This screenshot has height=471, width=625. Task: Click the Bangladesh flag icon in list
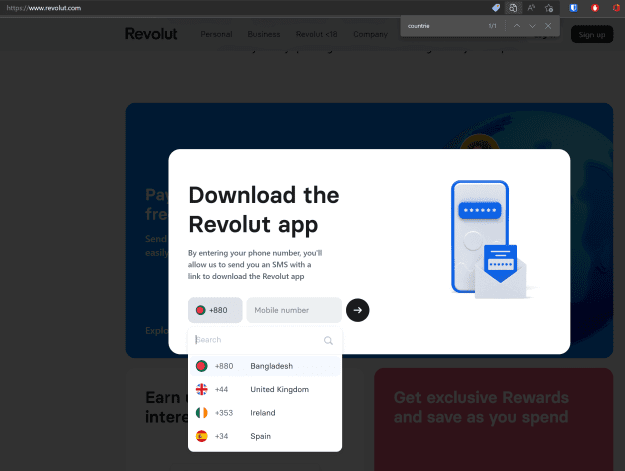202,366
